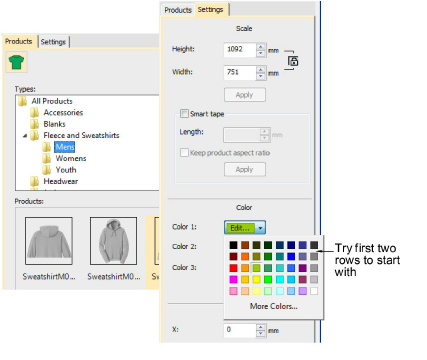Switch to Products tab in right panel
Viewport: 427px width, 360px height.
[x=178, y=10]
